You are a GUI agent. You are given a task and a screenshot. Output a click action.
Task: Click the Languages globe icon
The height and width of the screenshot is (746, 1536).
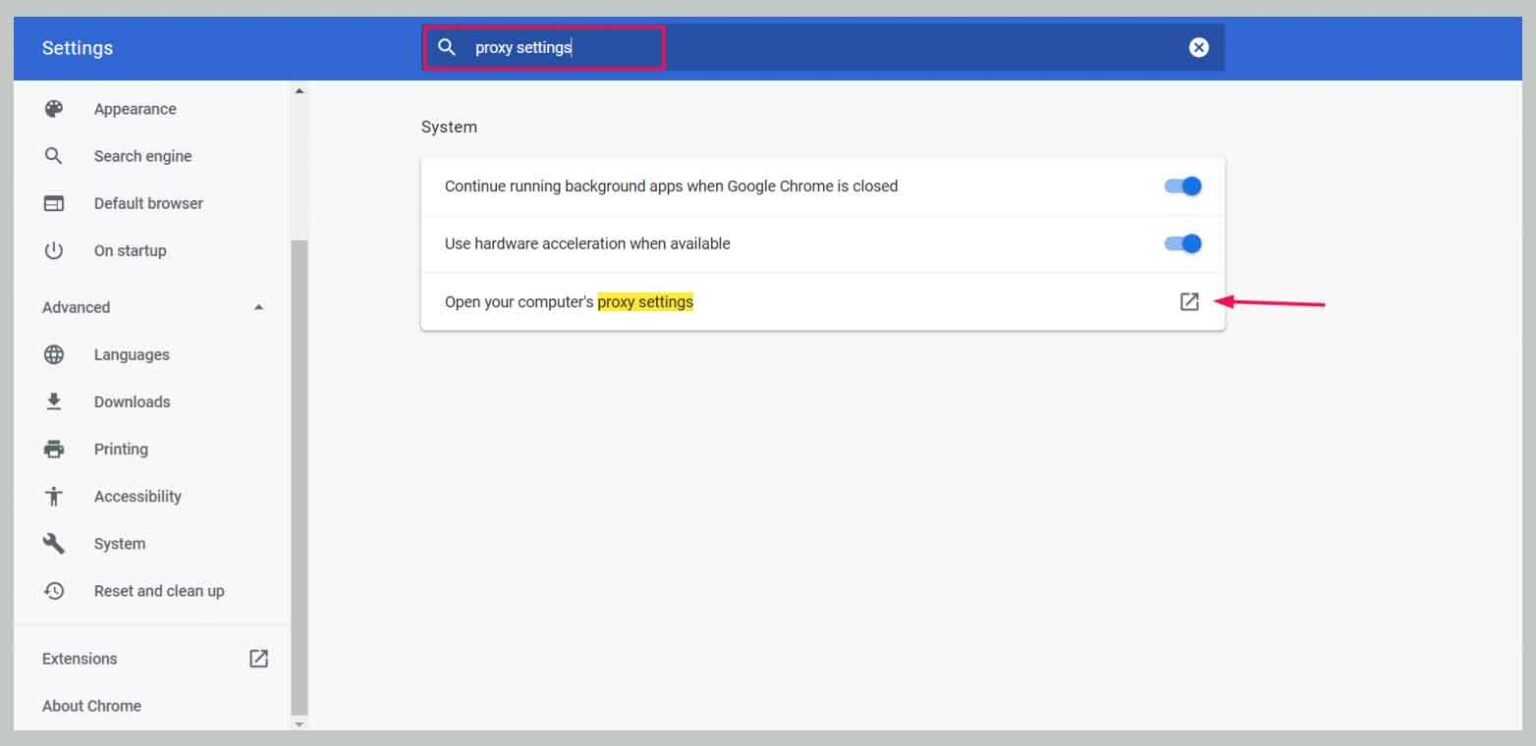53,354
